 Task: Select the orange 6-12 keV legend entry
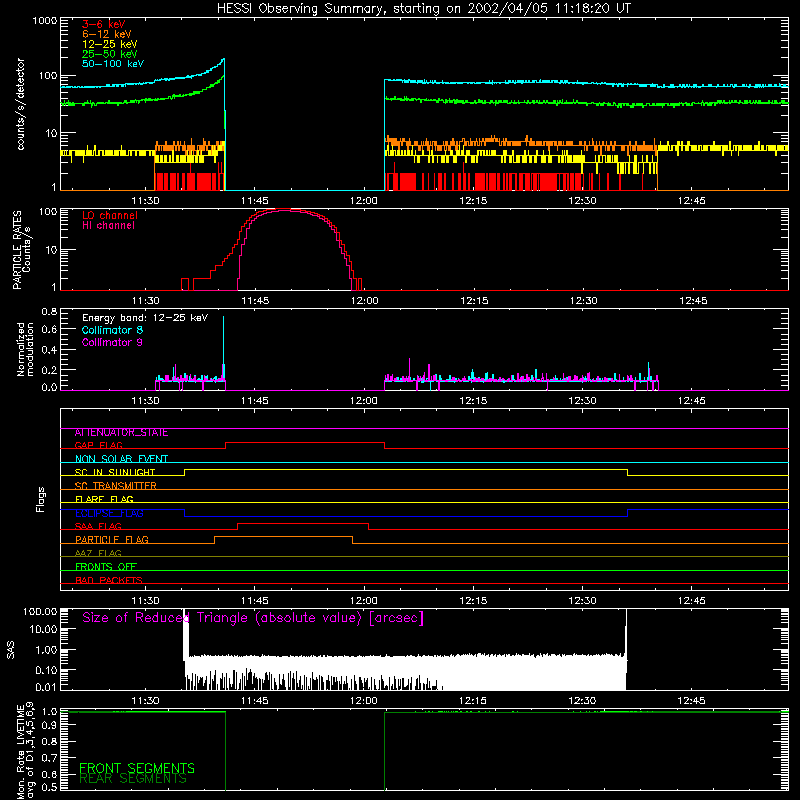107,34
